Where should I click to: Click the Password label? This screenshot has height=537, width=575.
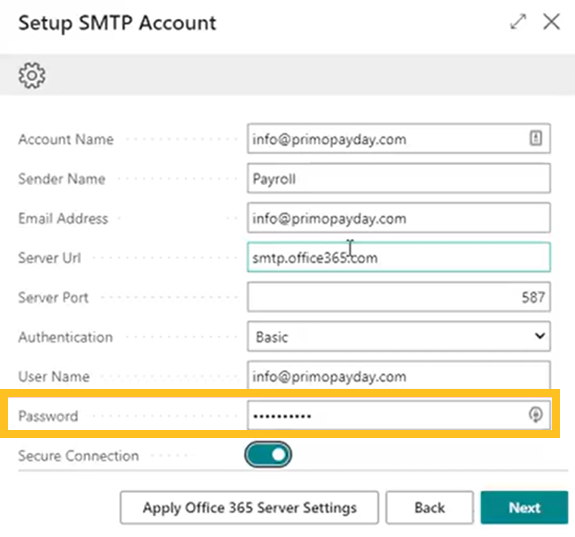pyautogui.click(x=48, y=416)
